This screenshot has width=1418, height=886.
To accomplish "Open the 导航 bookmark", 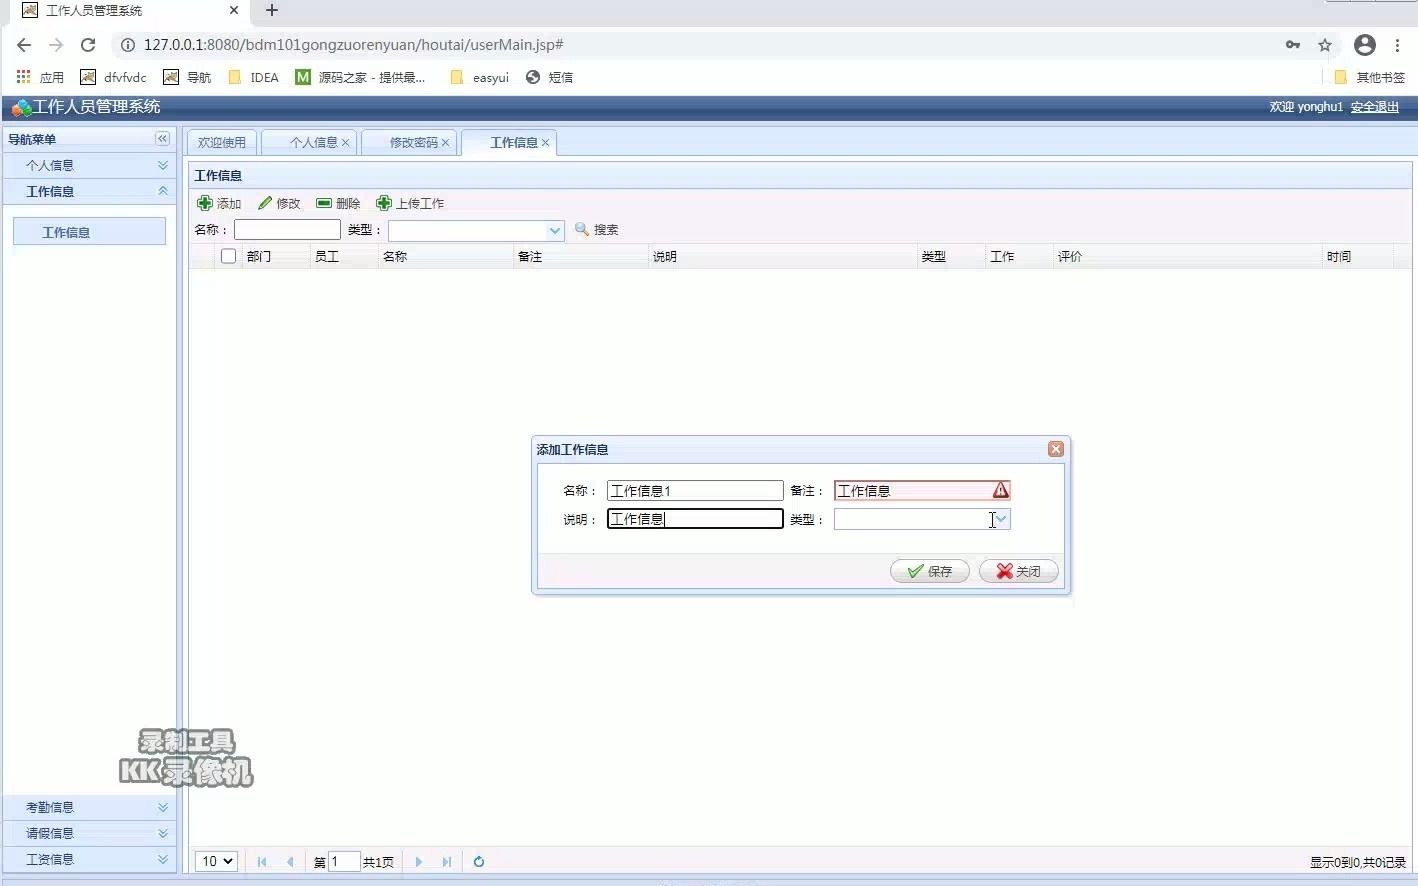I will [x=187, y=77].
